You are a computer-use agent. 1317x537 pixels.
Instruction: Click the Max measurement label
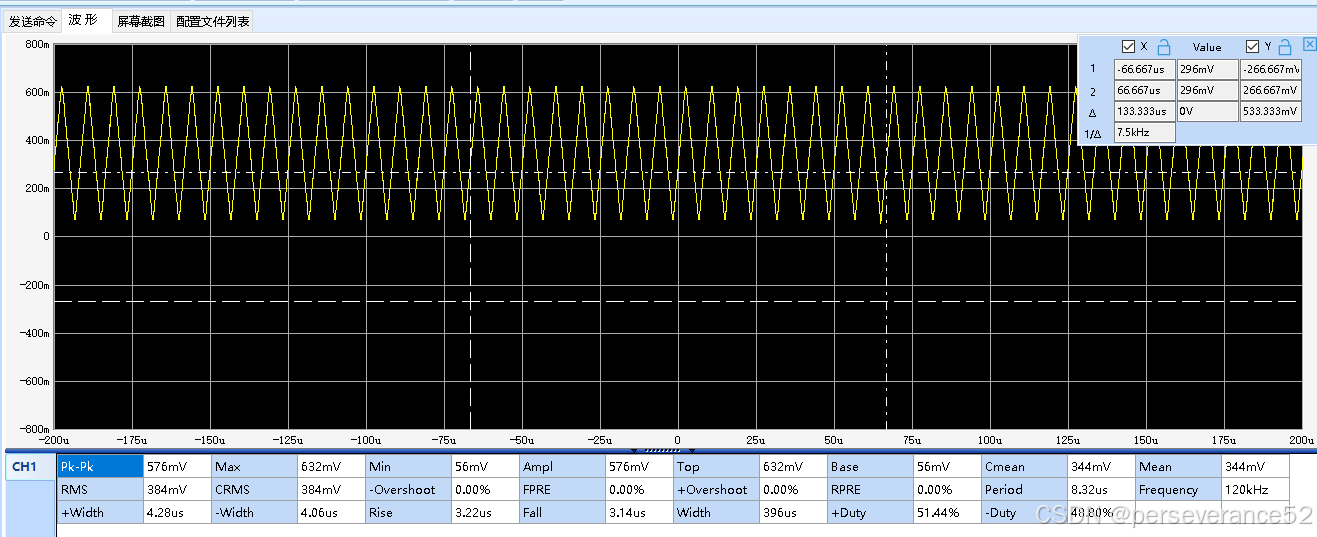255,467
